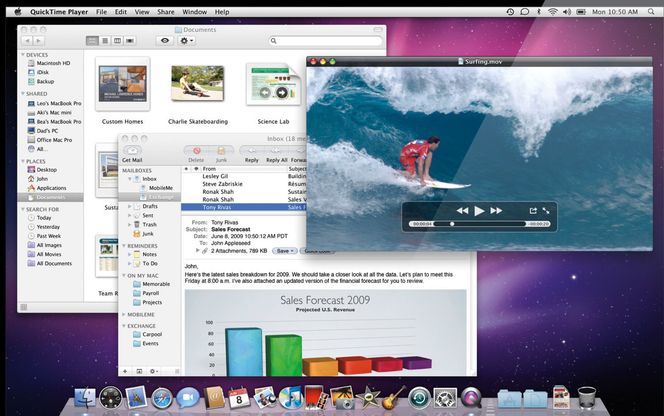Image resolution: width=664 pixels, height=416 pixels.
Task: Click Reply All in Mail toolbar
Action: point(276,151)
